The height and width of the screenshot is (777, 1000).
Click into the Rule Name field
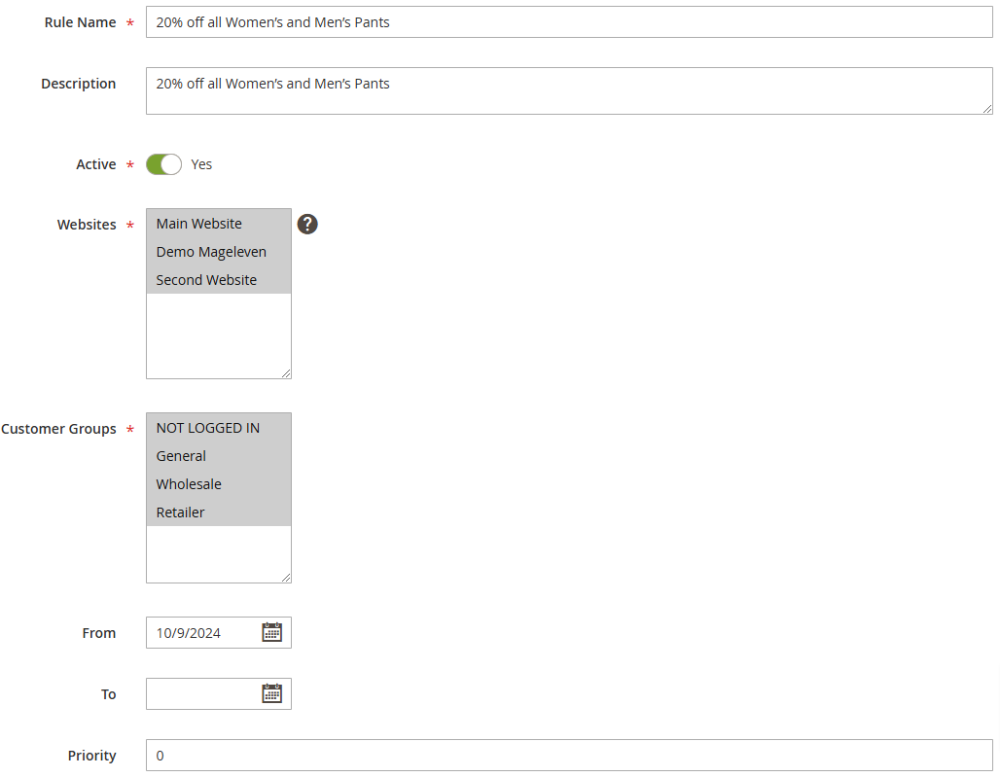click(568, 22)
